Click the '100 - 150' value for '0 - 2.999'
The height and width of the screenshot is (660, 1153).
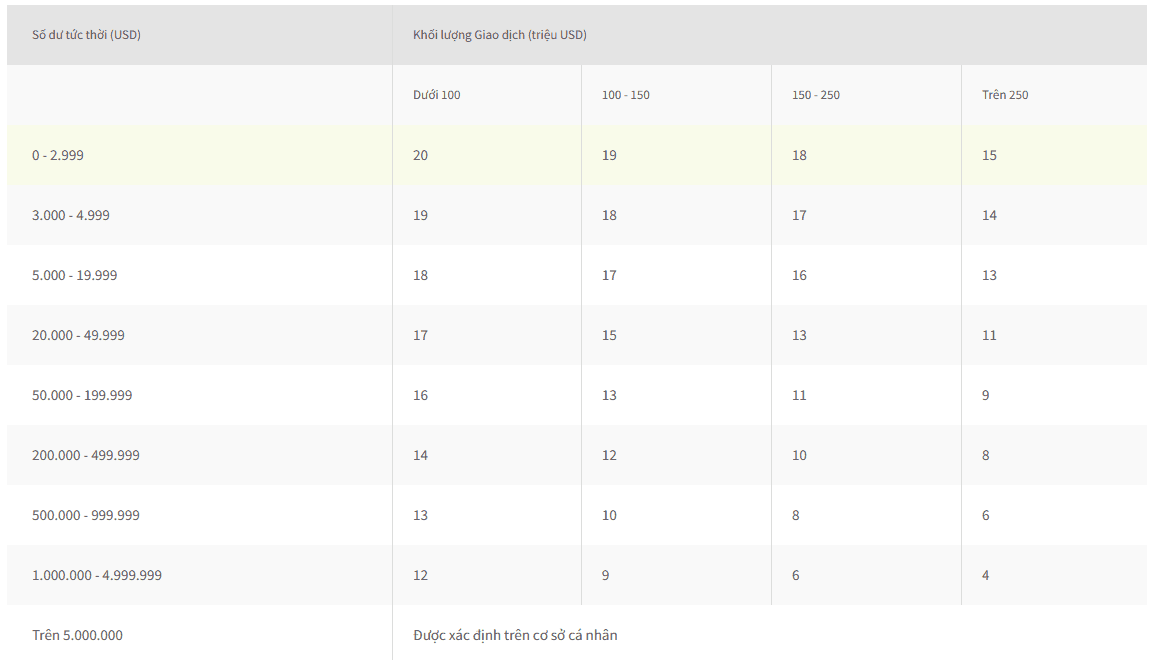click(609, 155)
